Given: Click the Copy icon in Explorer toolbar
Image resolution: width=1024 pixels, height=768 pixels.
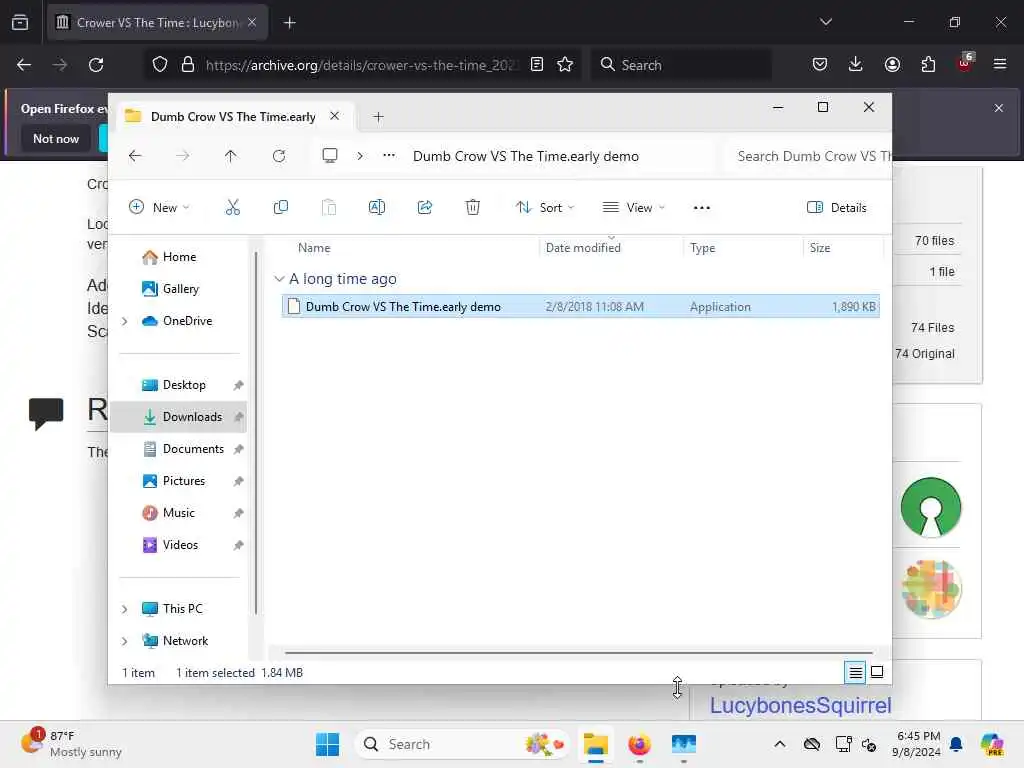Looking at the screenshot, I should (x=281, y=208).
